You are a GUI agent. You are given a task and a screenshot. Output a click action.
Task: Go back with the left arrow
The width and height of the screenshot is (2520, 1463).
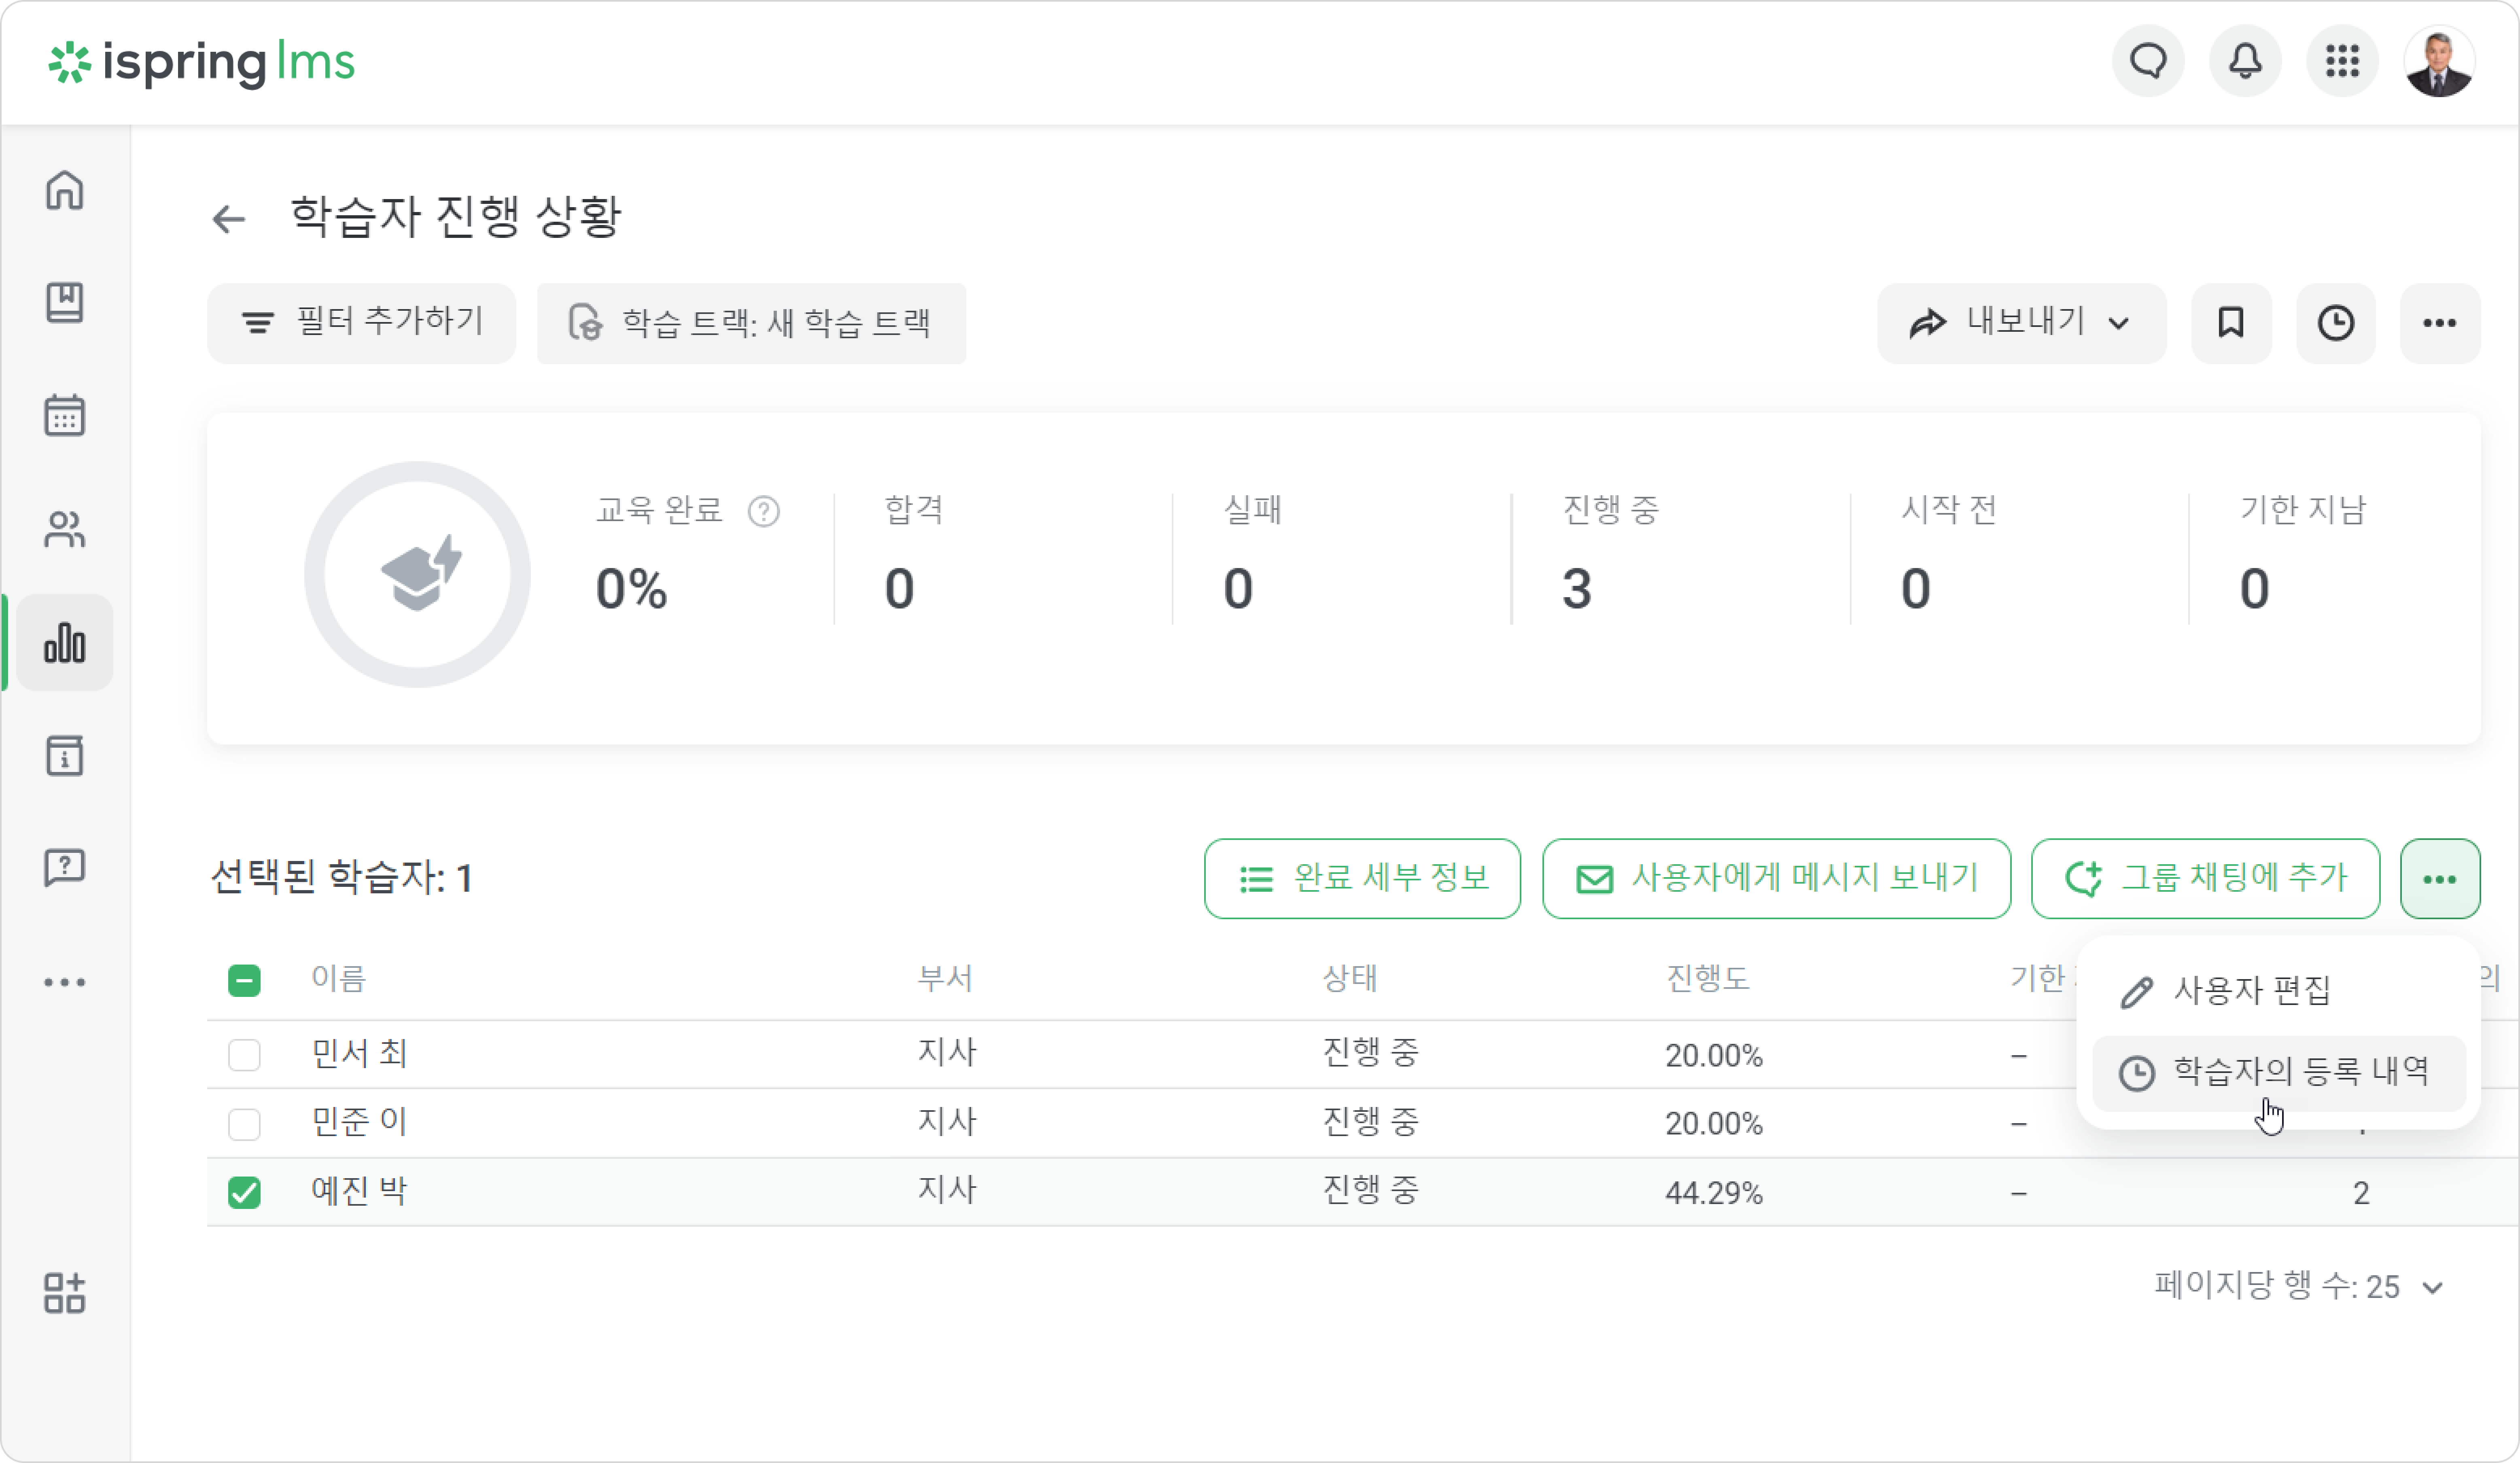(229, 219)
